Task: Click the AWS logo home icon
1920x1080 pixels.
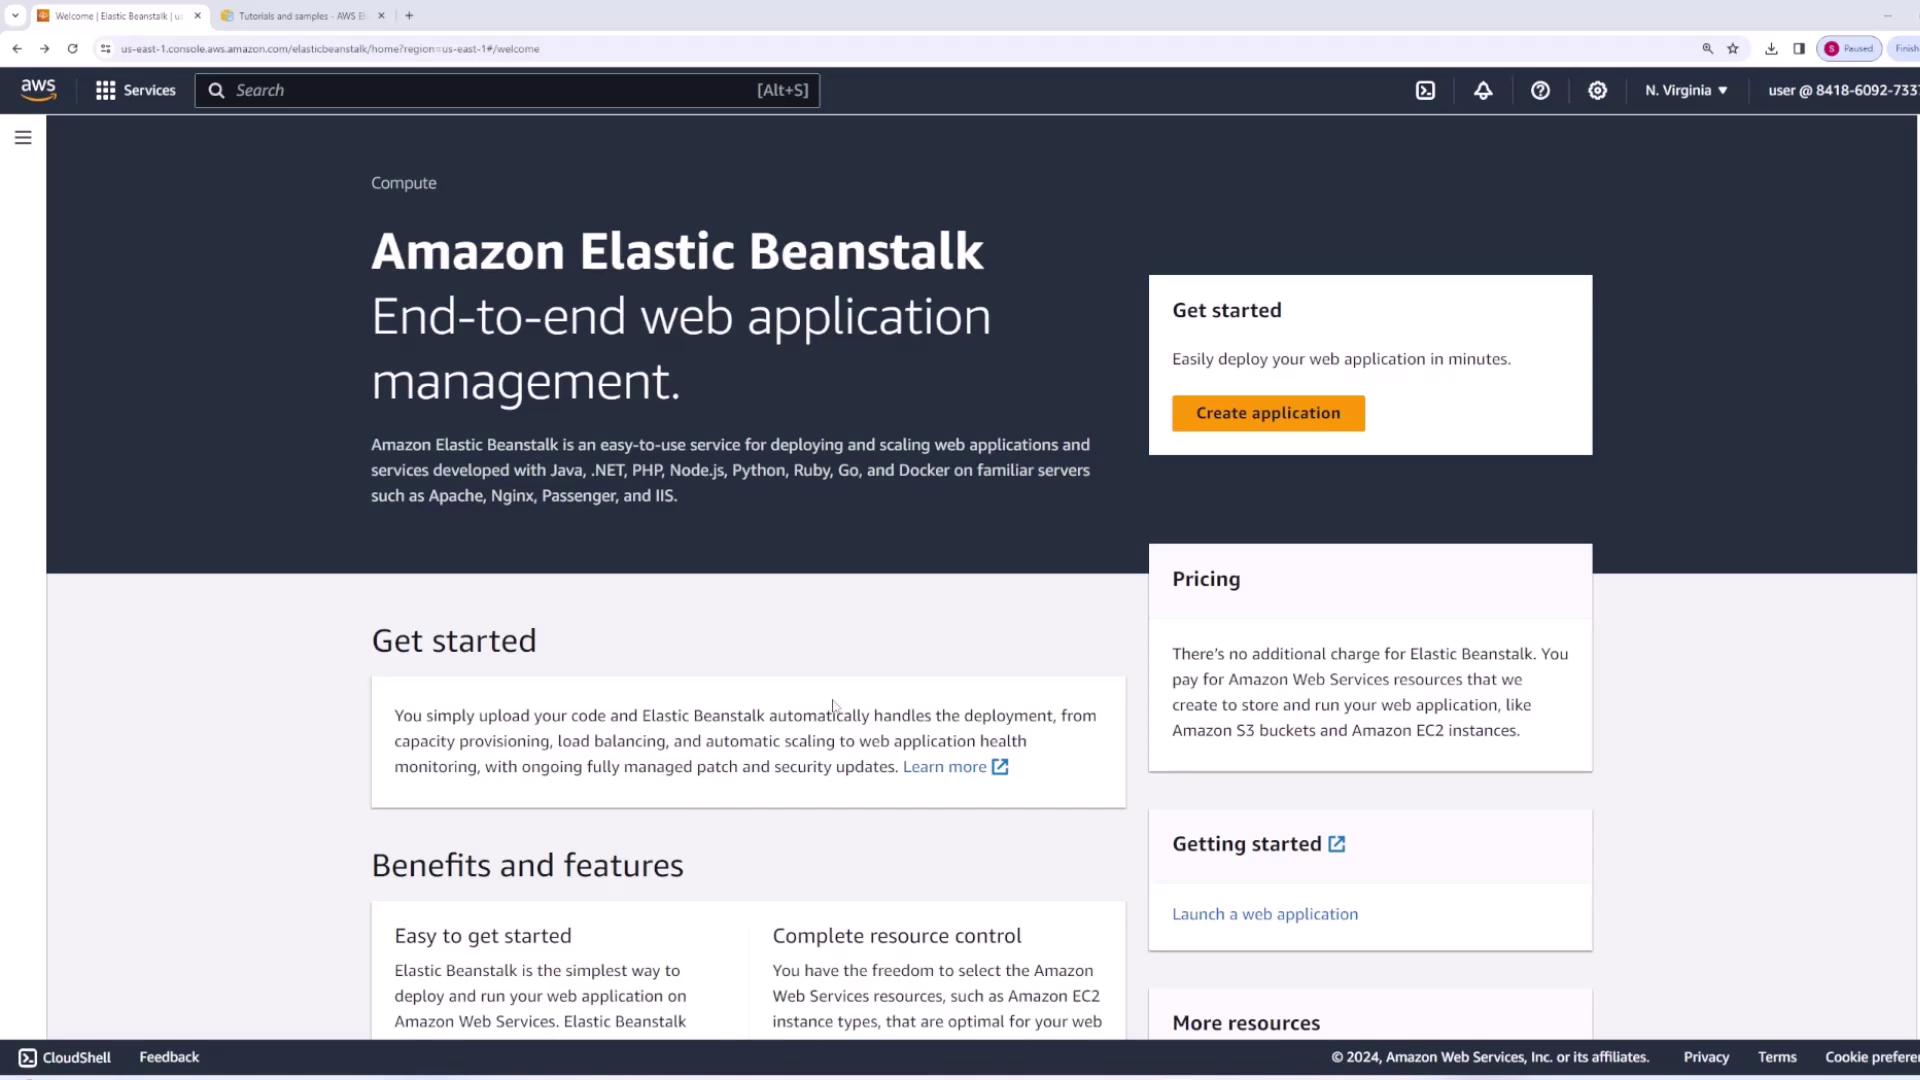Action: coord(38,90)
